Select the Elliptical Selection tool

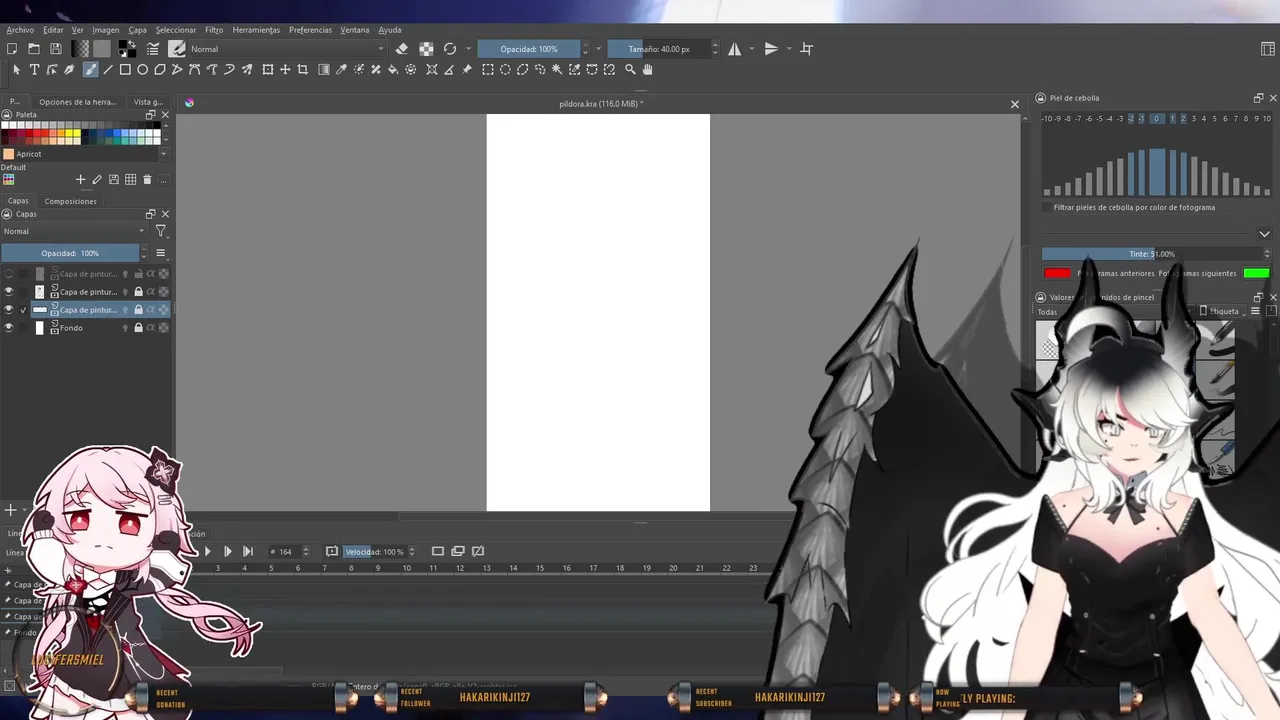click(x=505, y=69)
